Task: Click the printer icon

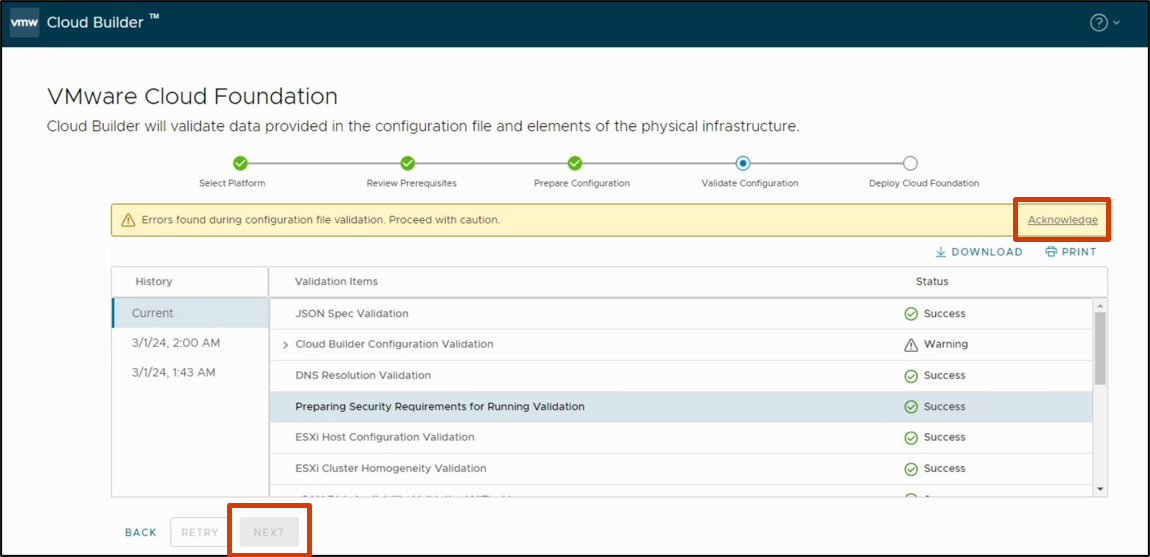Action: [x=1051, y=252]
